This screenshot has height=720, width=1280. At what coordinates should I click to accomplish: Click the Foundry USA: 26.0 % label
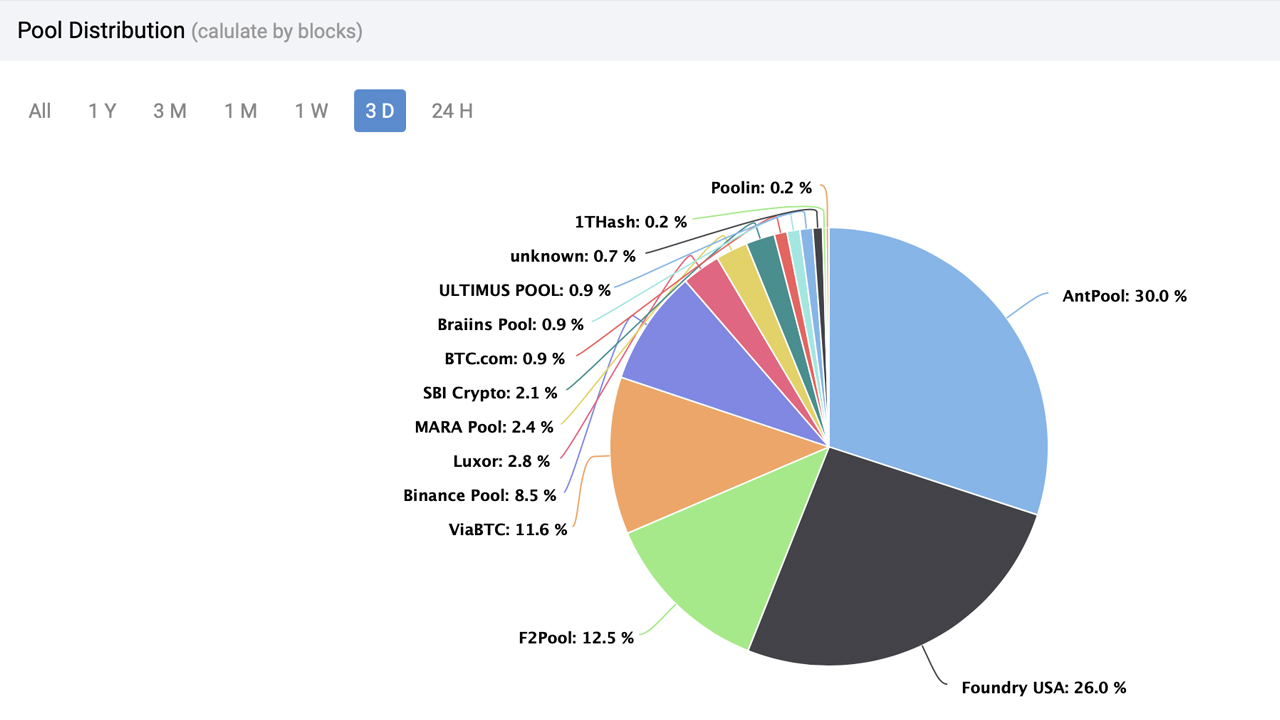click(x=1042, y=688)
